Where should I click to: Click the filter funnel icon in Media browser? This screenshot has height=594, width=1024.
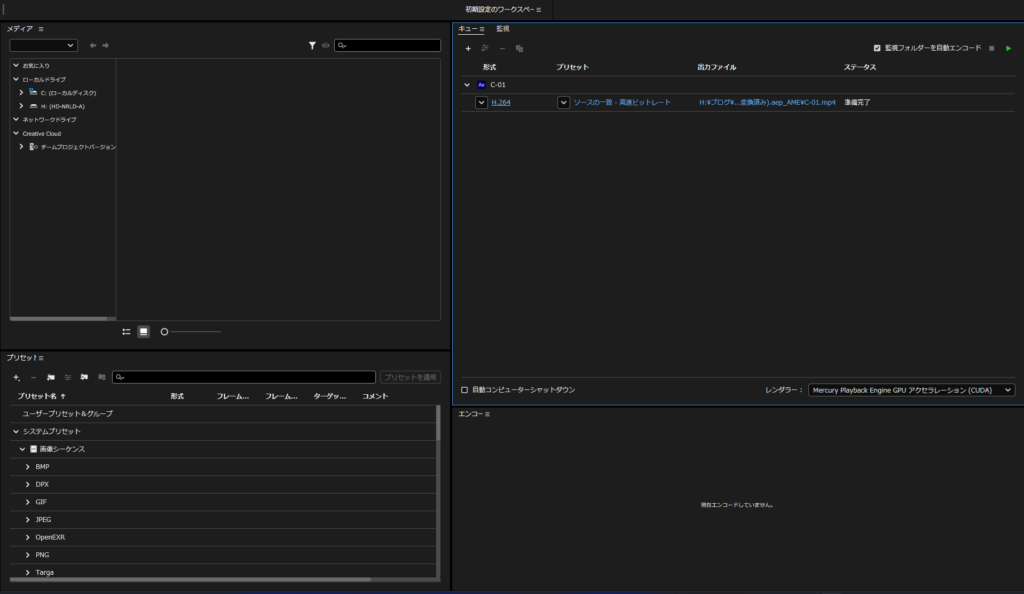[x=312, y=45]
